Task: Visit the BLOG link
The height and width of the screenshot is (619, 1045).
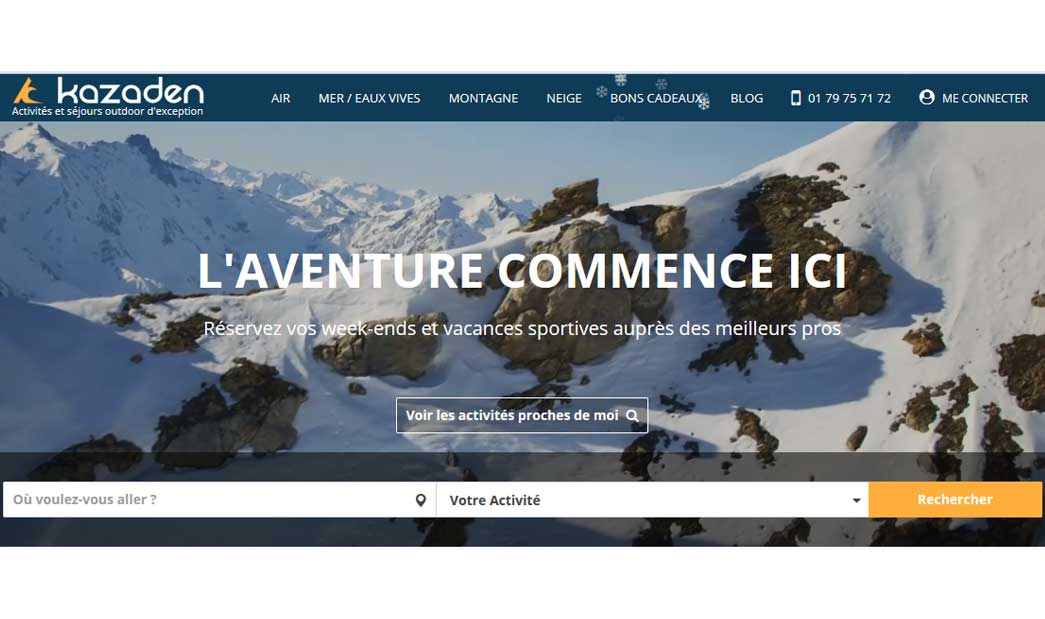Action: pos(746,98)
